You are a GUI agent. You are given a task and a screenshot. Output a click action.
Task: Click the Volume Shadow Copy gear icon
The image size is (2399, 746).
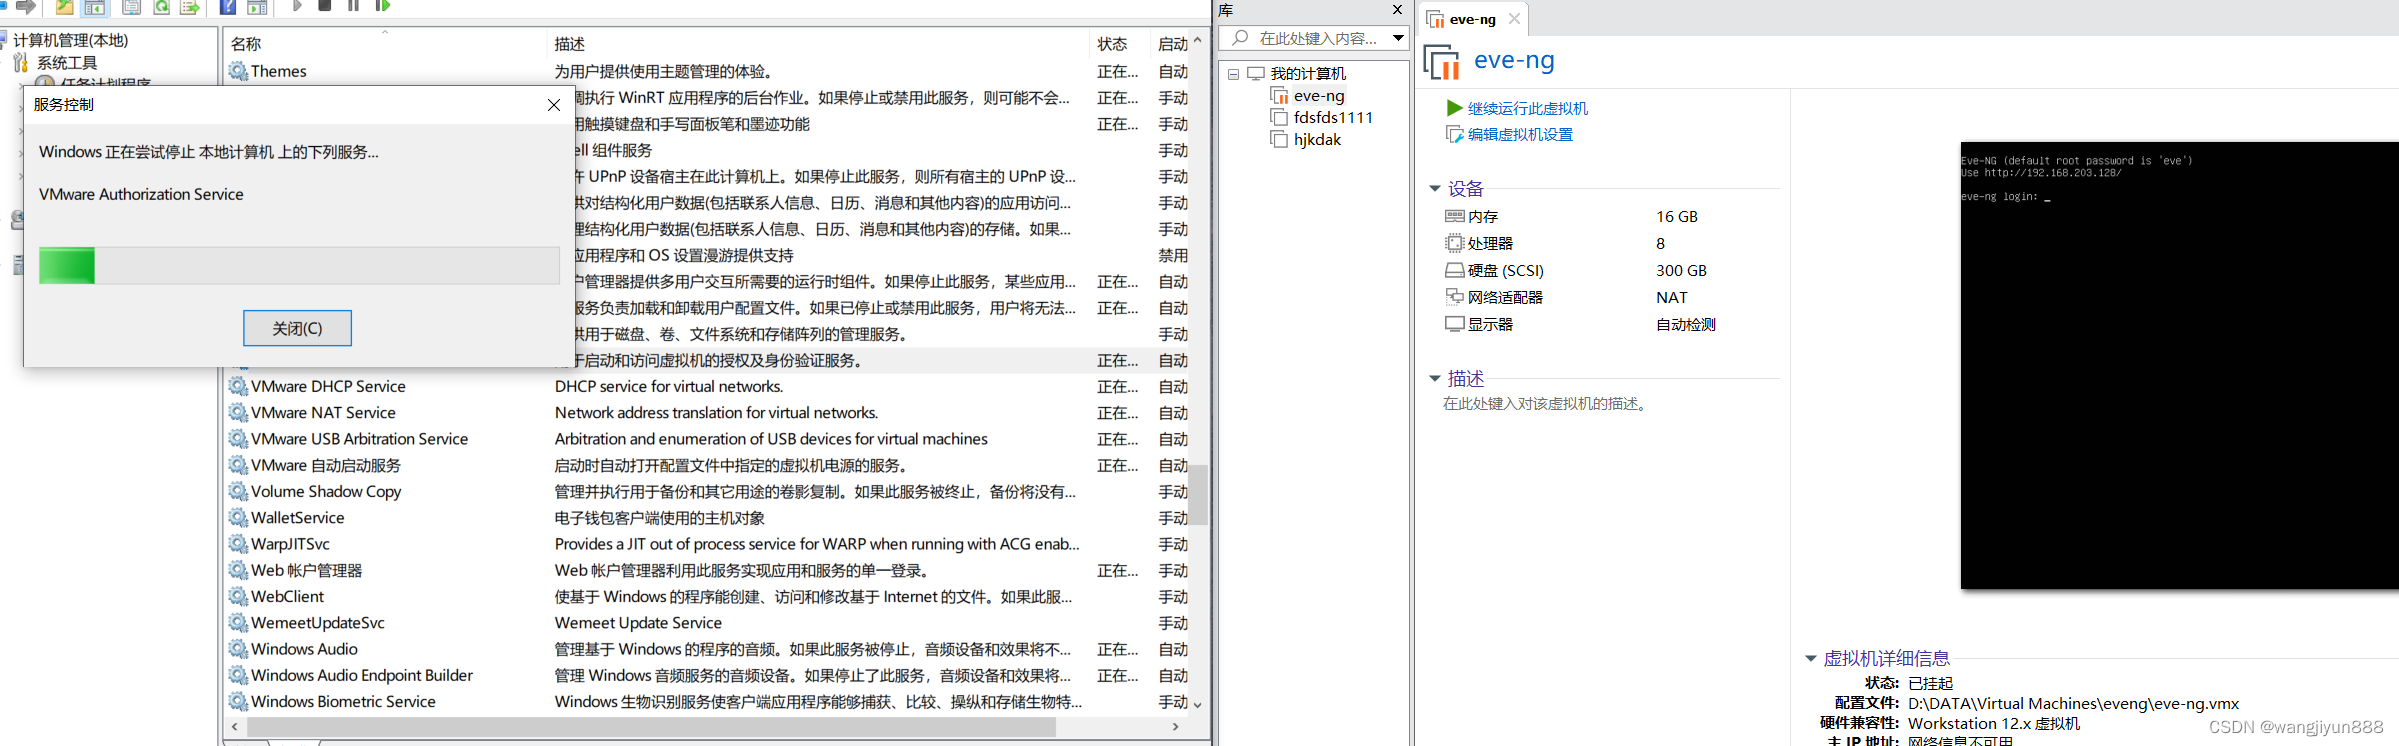[238, 491]
